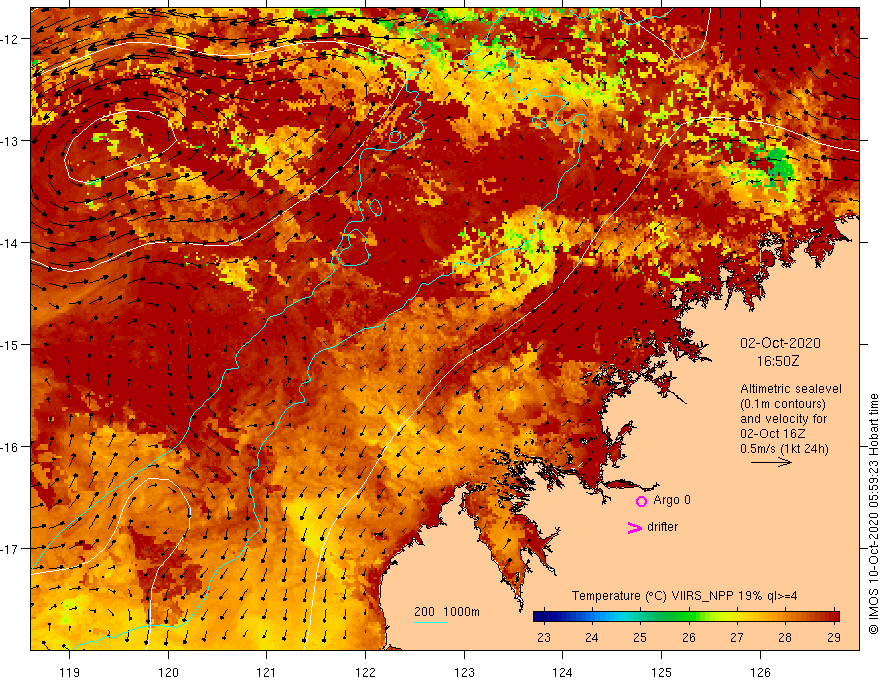Click the longitude label 119
Screen dimensions: 880x680
tap(70, 672)
